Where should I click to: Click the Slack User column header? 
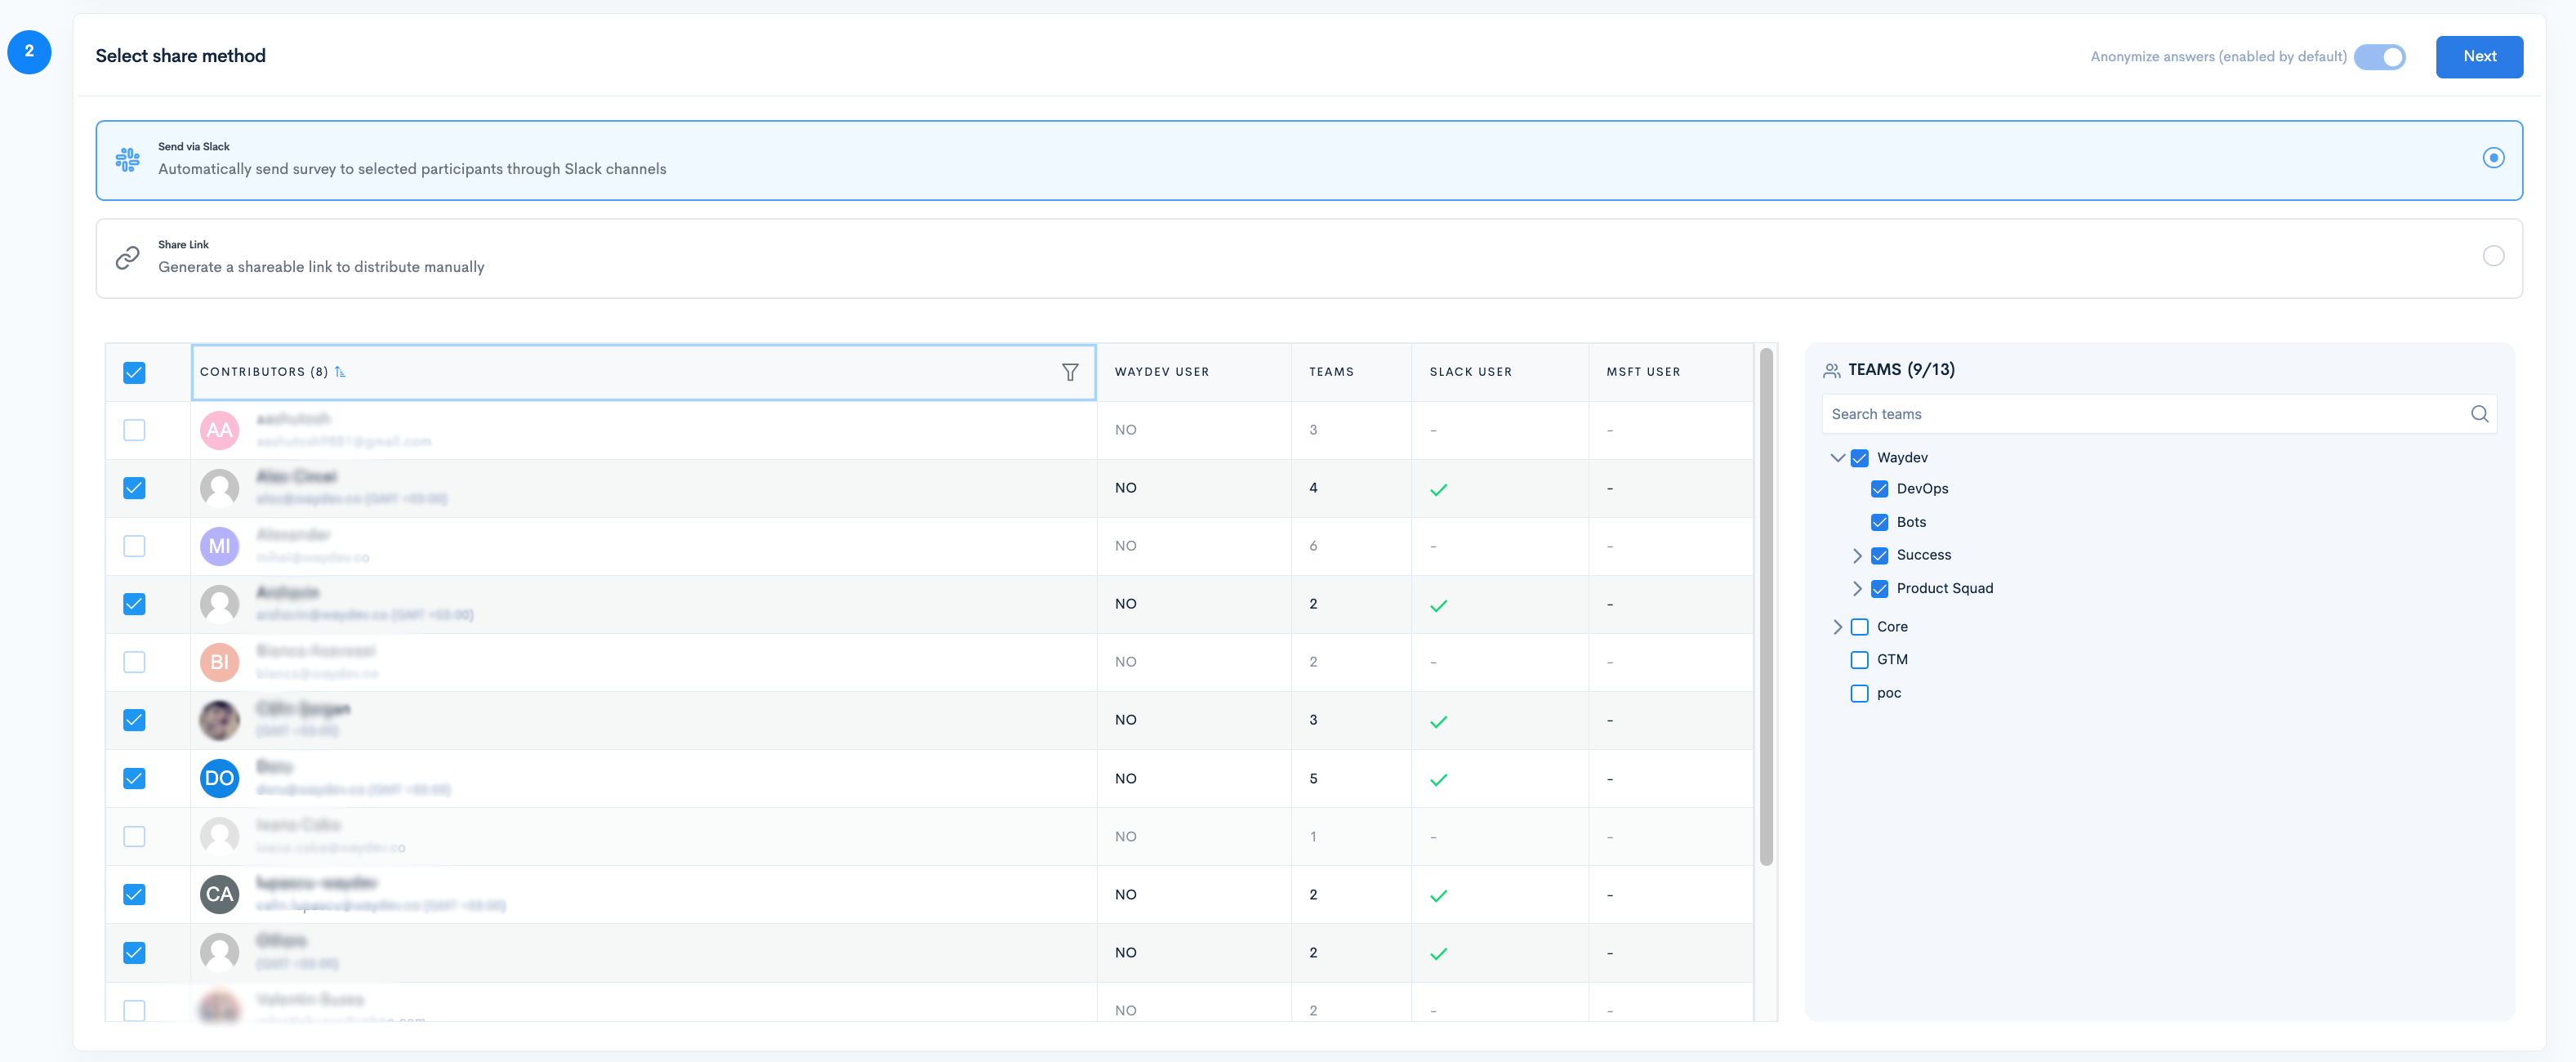(x=1470, y=372)
